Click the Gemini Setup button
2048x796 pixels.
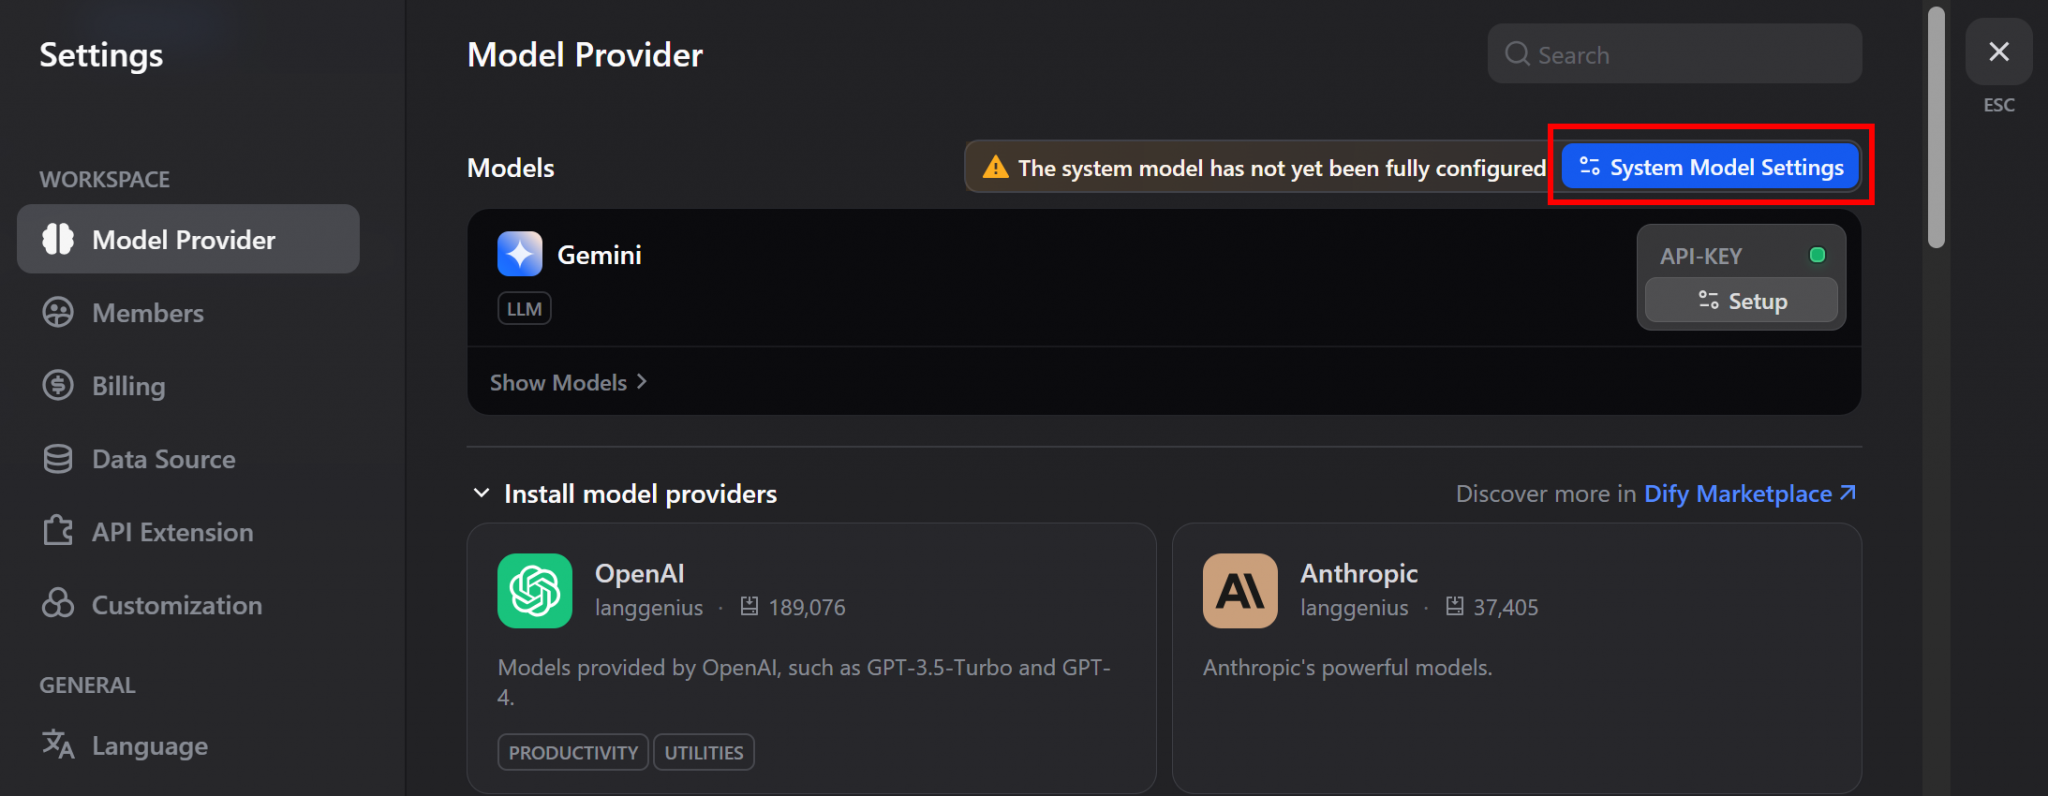tap(1741, 301)
